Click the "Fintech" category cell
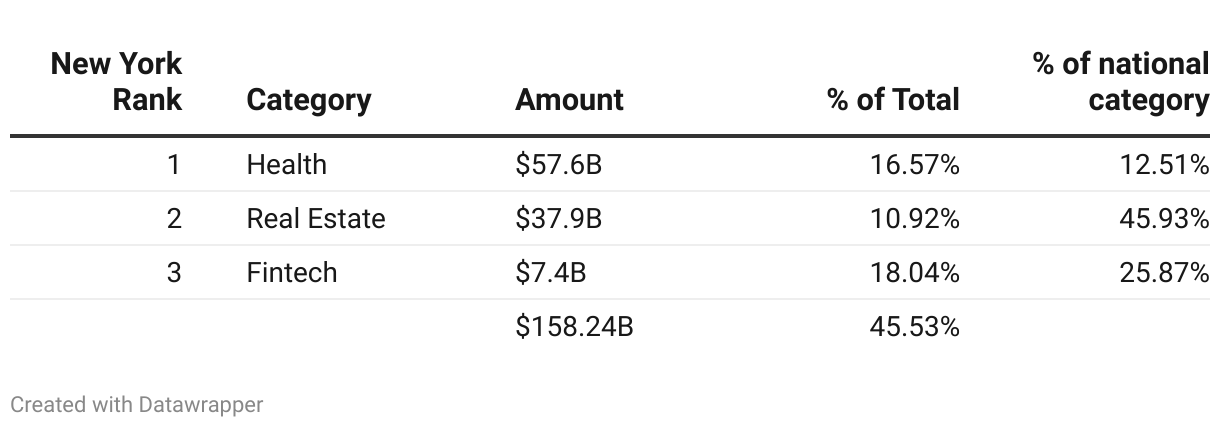The width and height of the screenshot is (1220, 428). [x=291, y=272]
